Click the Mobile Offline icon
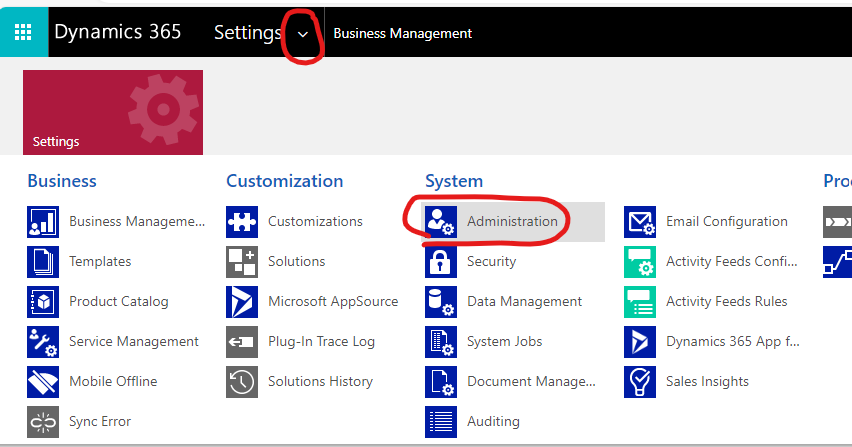The height and width of the screenshot is (447, 852). 43,382
